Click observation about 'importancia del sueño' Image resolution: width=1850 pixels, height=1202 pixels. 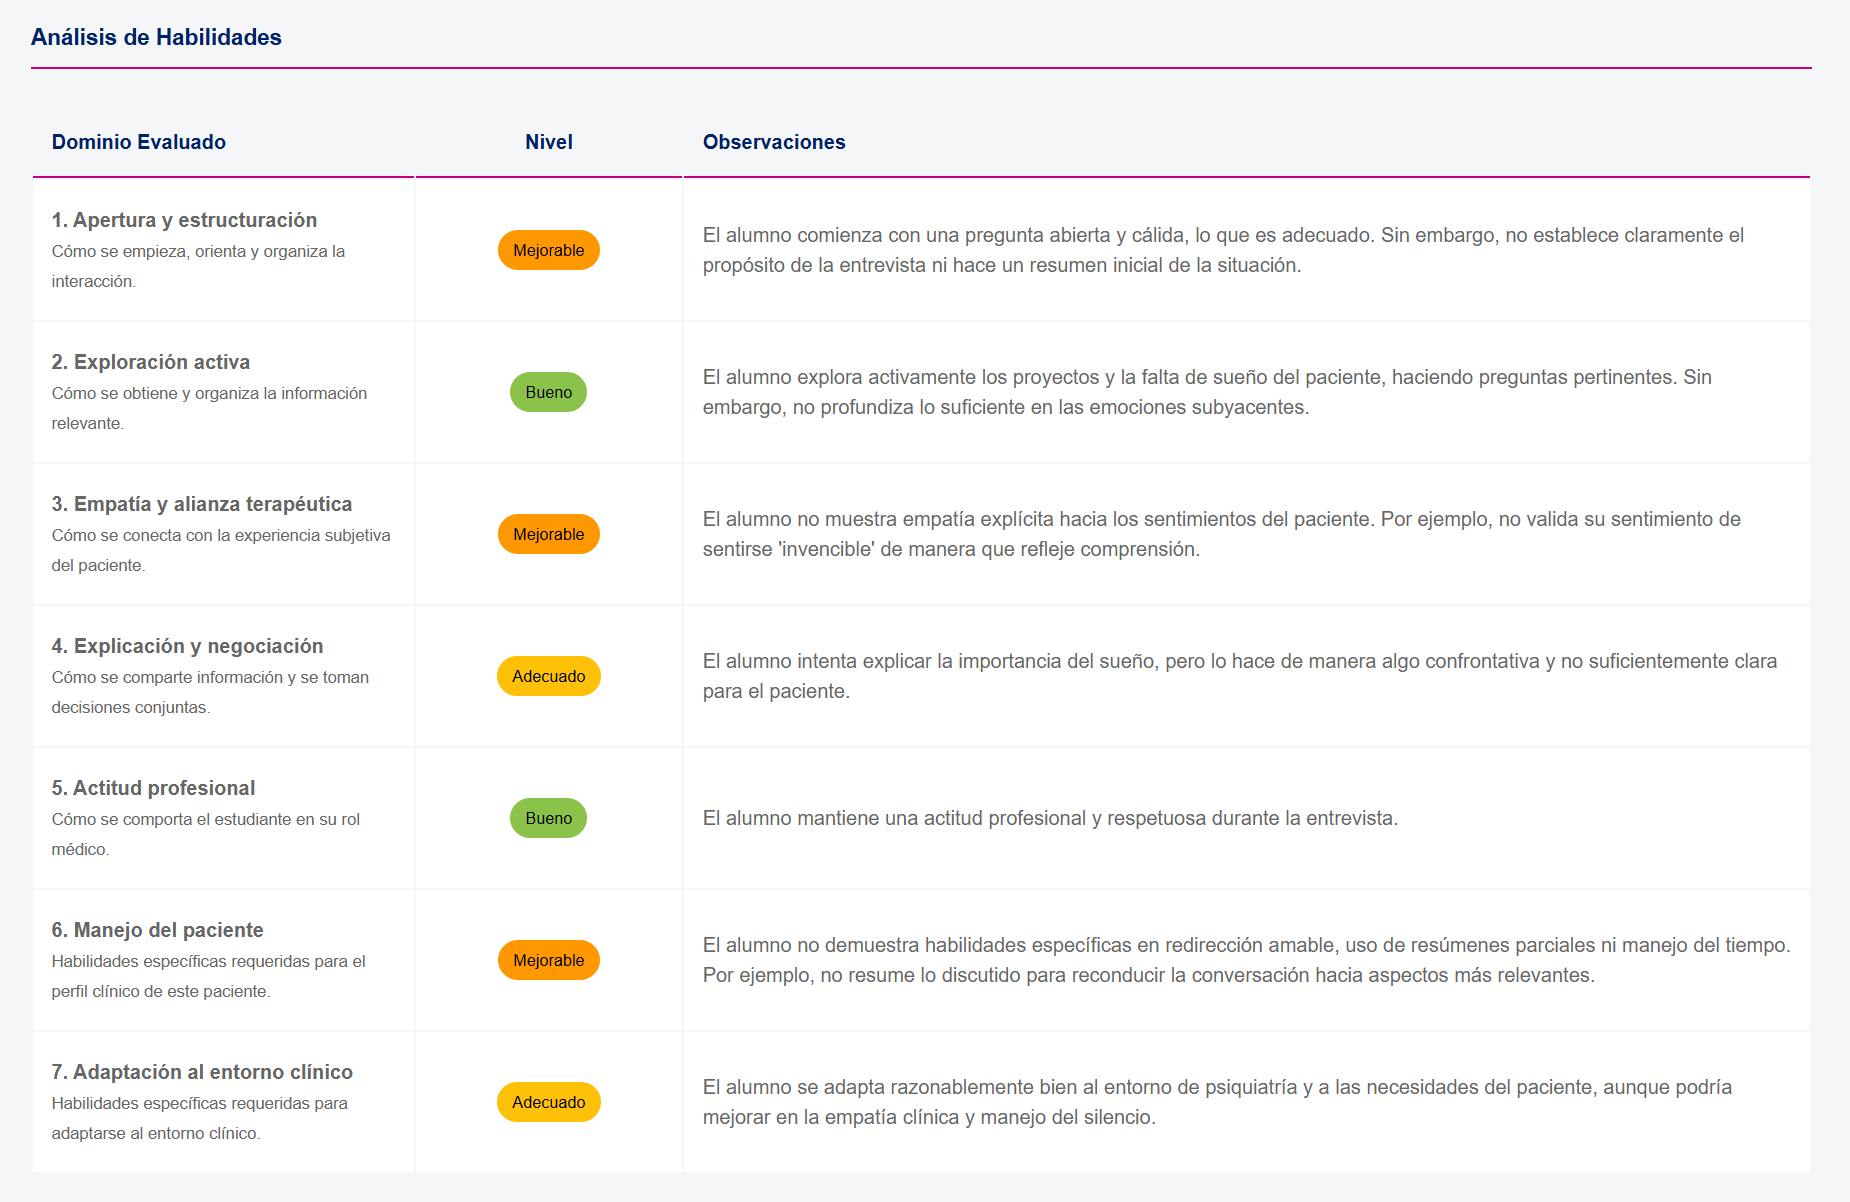[x=1240, y=676]
